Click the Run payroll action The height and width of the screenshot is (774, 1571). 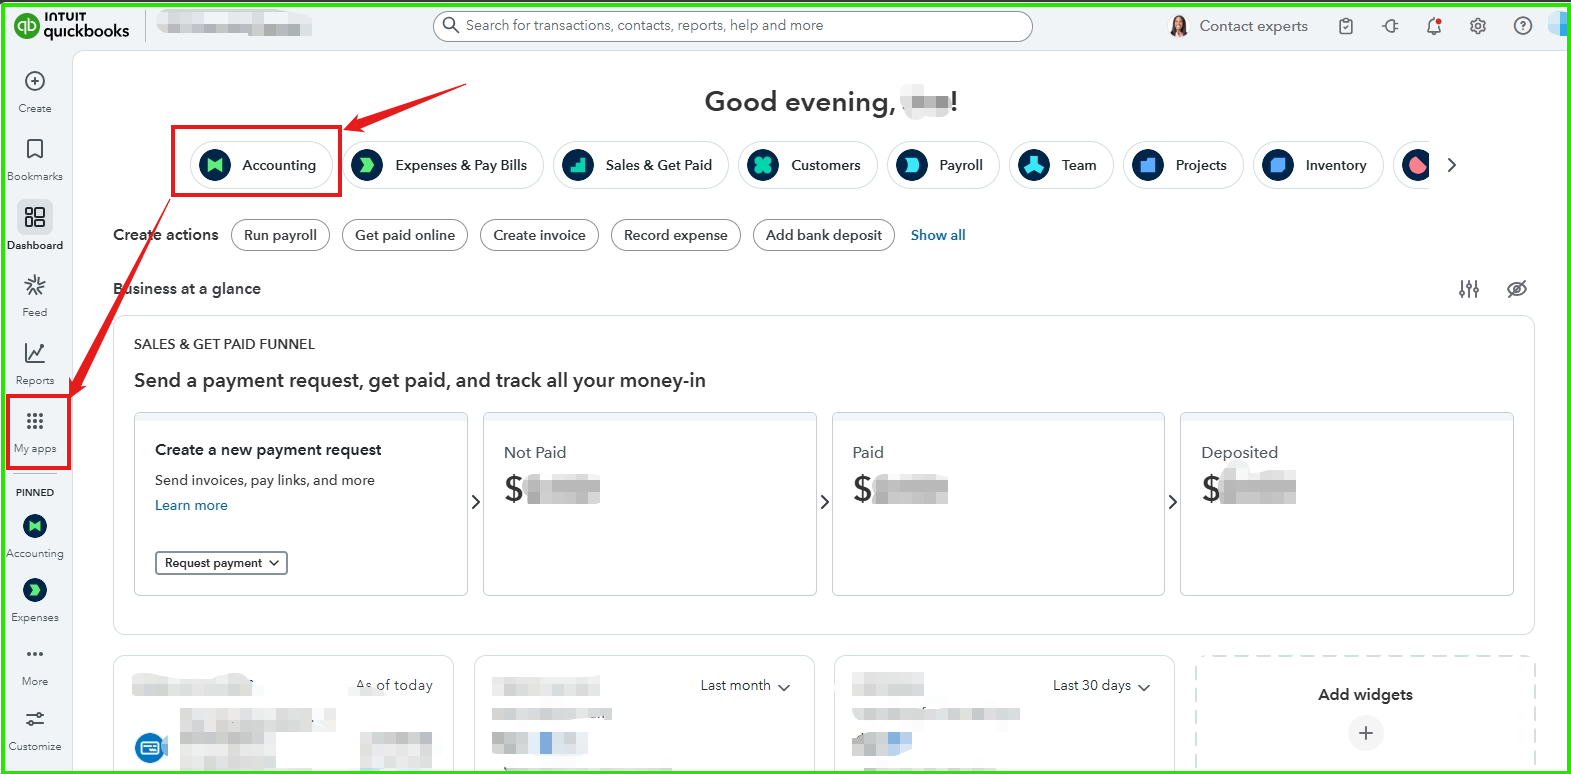280,235
